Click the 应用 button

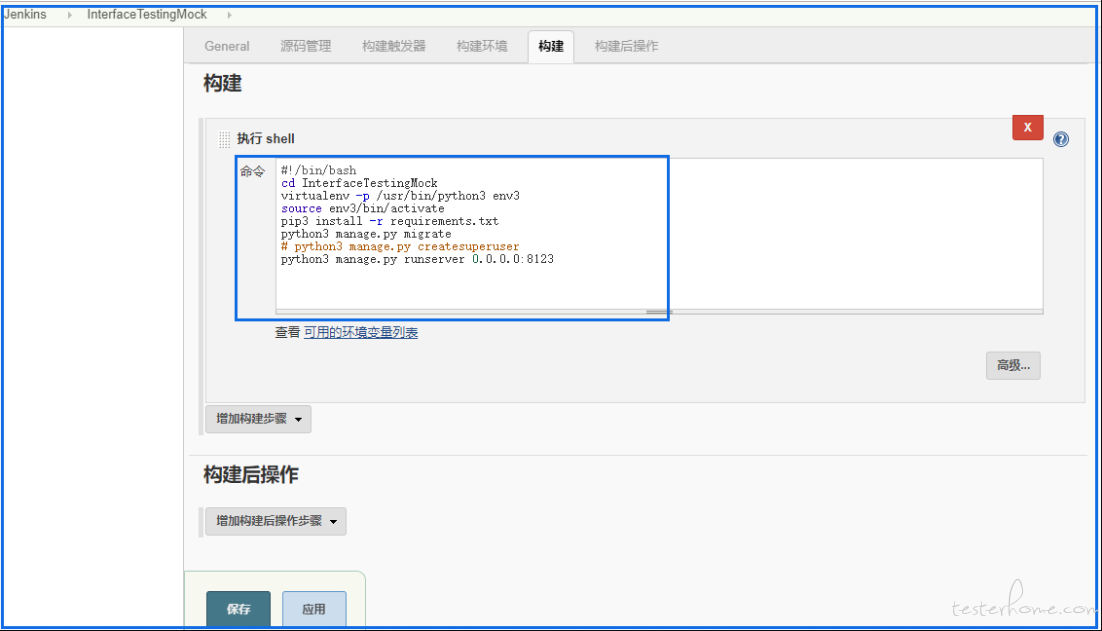pos(313,609)
